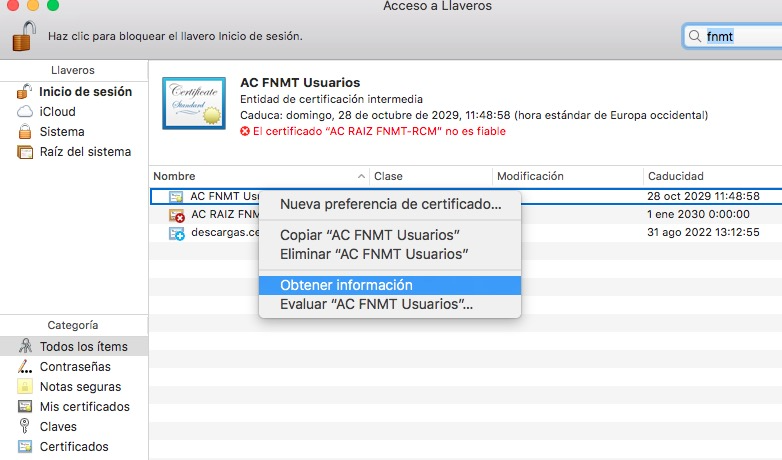Select the Claves category label
The image size is (782, 460).
(x=58, y=427)
